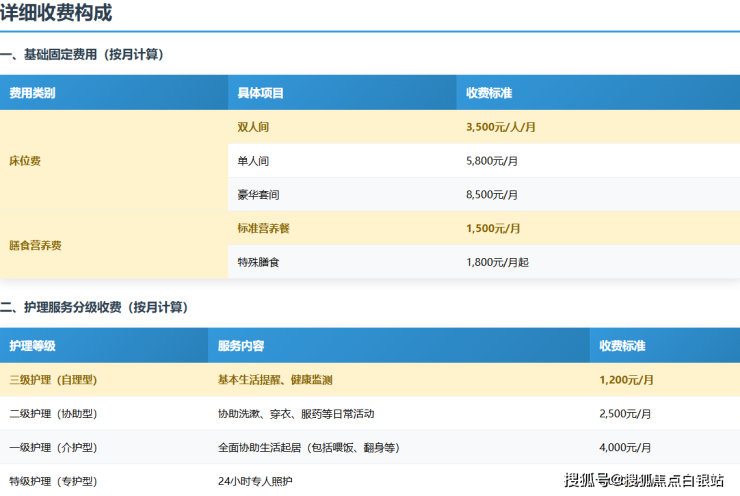This screenshot has height=496, width=740.
Task: Click the 1,200元/月 price cell
Action: [626, 380]
